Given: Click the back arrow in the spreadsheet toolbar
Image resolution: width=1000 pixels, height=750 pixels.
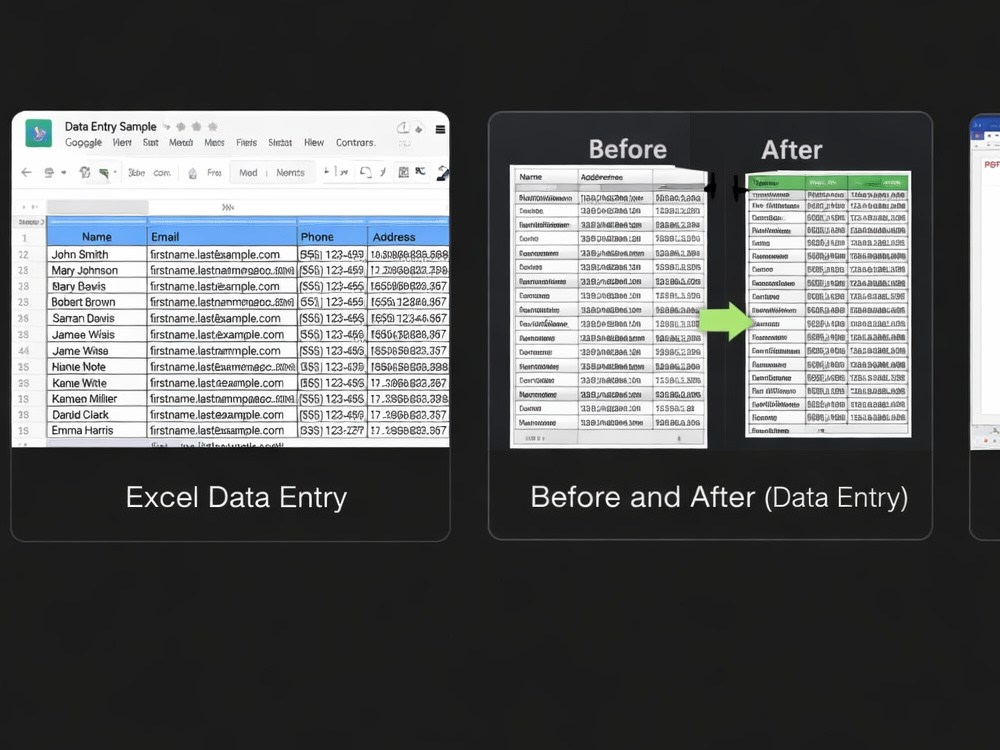Looking at the screenshot, I should click(26, 172).
